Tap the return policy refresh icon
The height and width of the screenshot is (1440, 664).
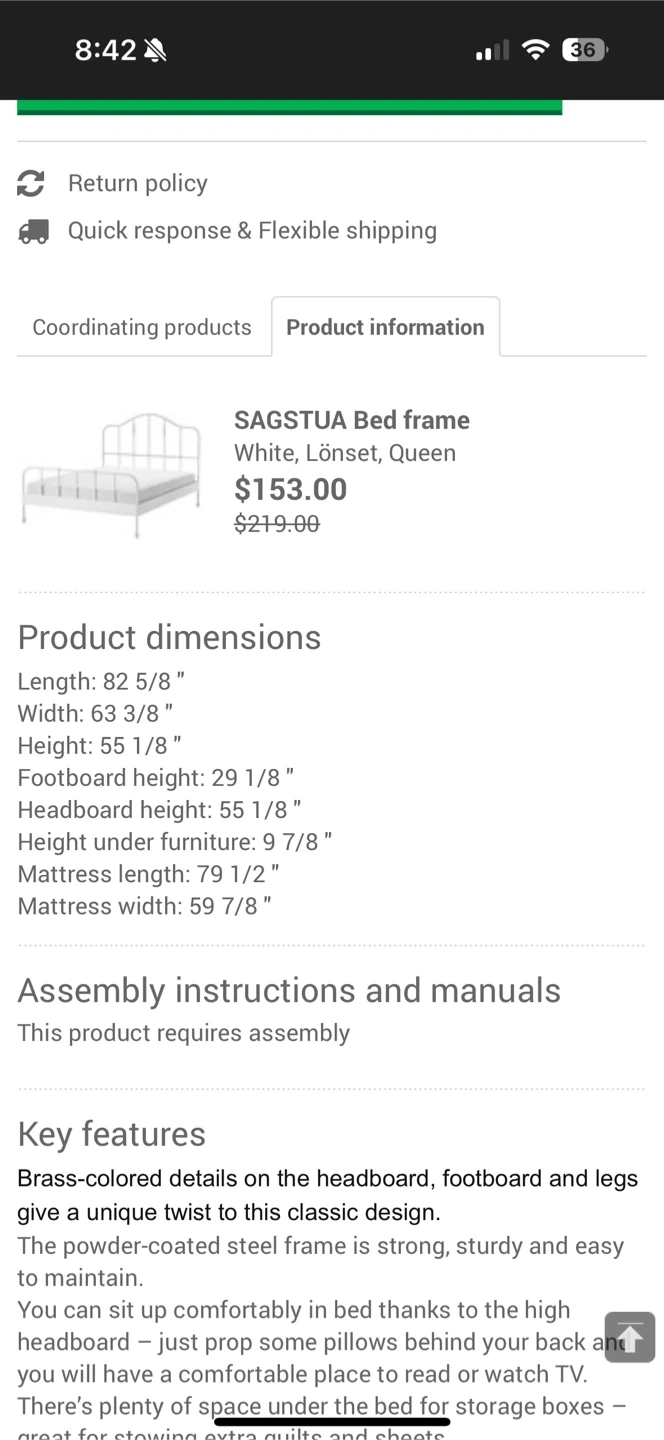(x=31, y=183)
